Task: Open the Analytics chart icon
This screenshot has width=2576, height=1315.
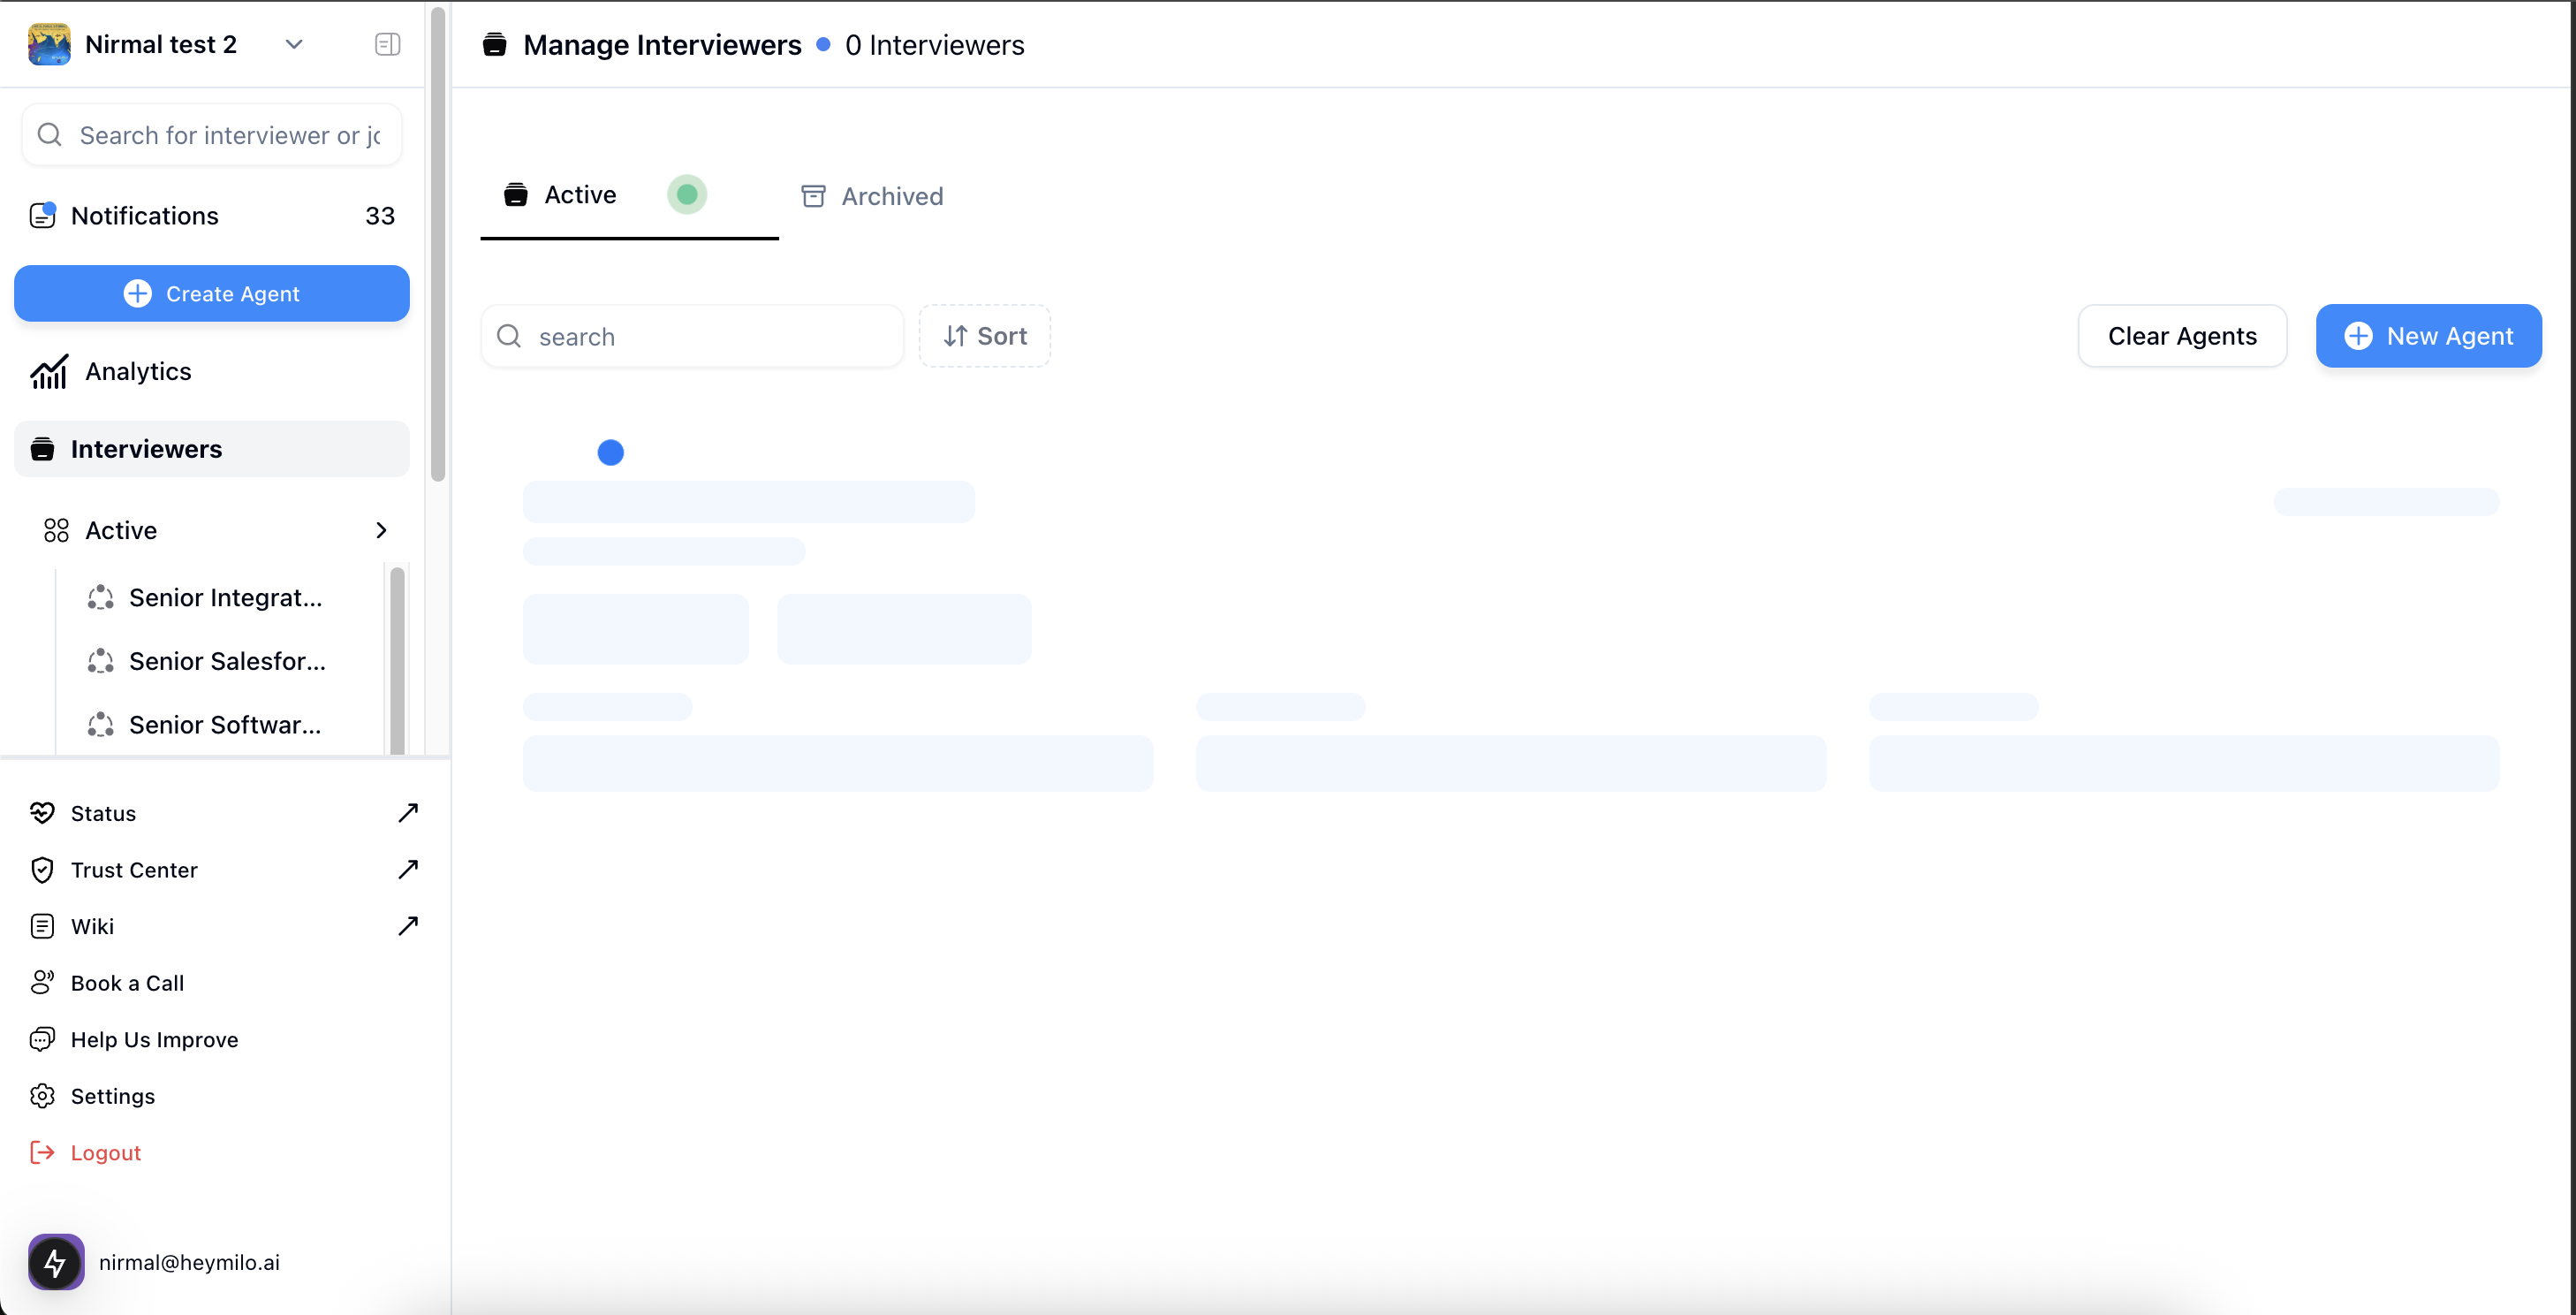Action: click(49, 371)
